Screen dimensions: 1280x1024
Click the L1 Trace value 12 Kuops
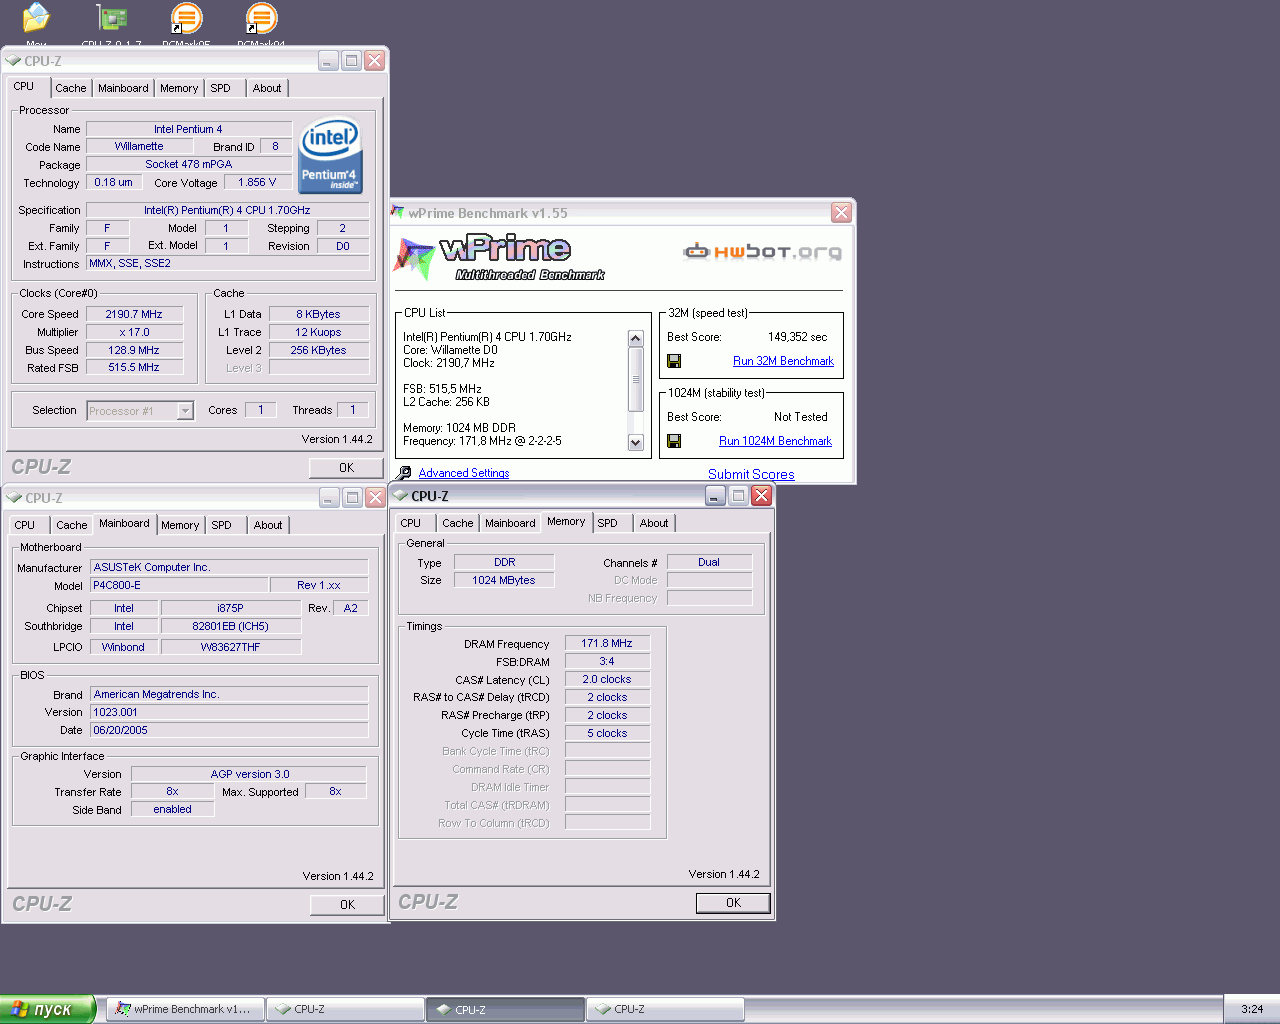pyautogui.click(x=318, y=332)
